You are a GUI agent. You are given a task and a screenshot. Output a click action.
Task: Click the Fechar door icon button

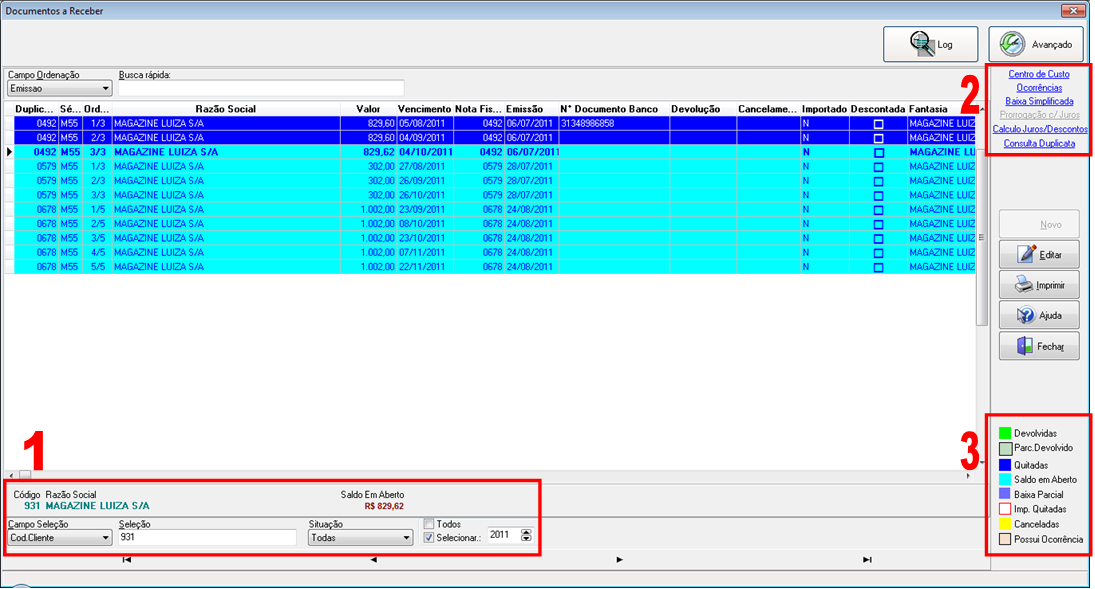pos(1039,346)
